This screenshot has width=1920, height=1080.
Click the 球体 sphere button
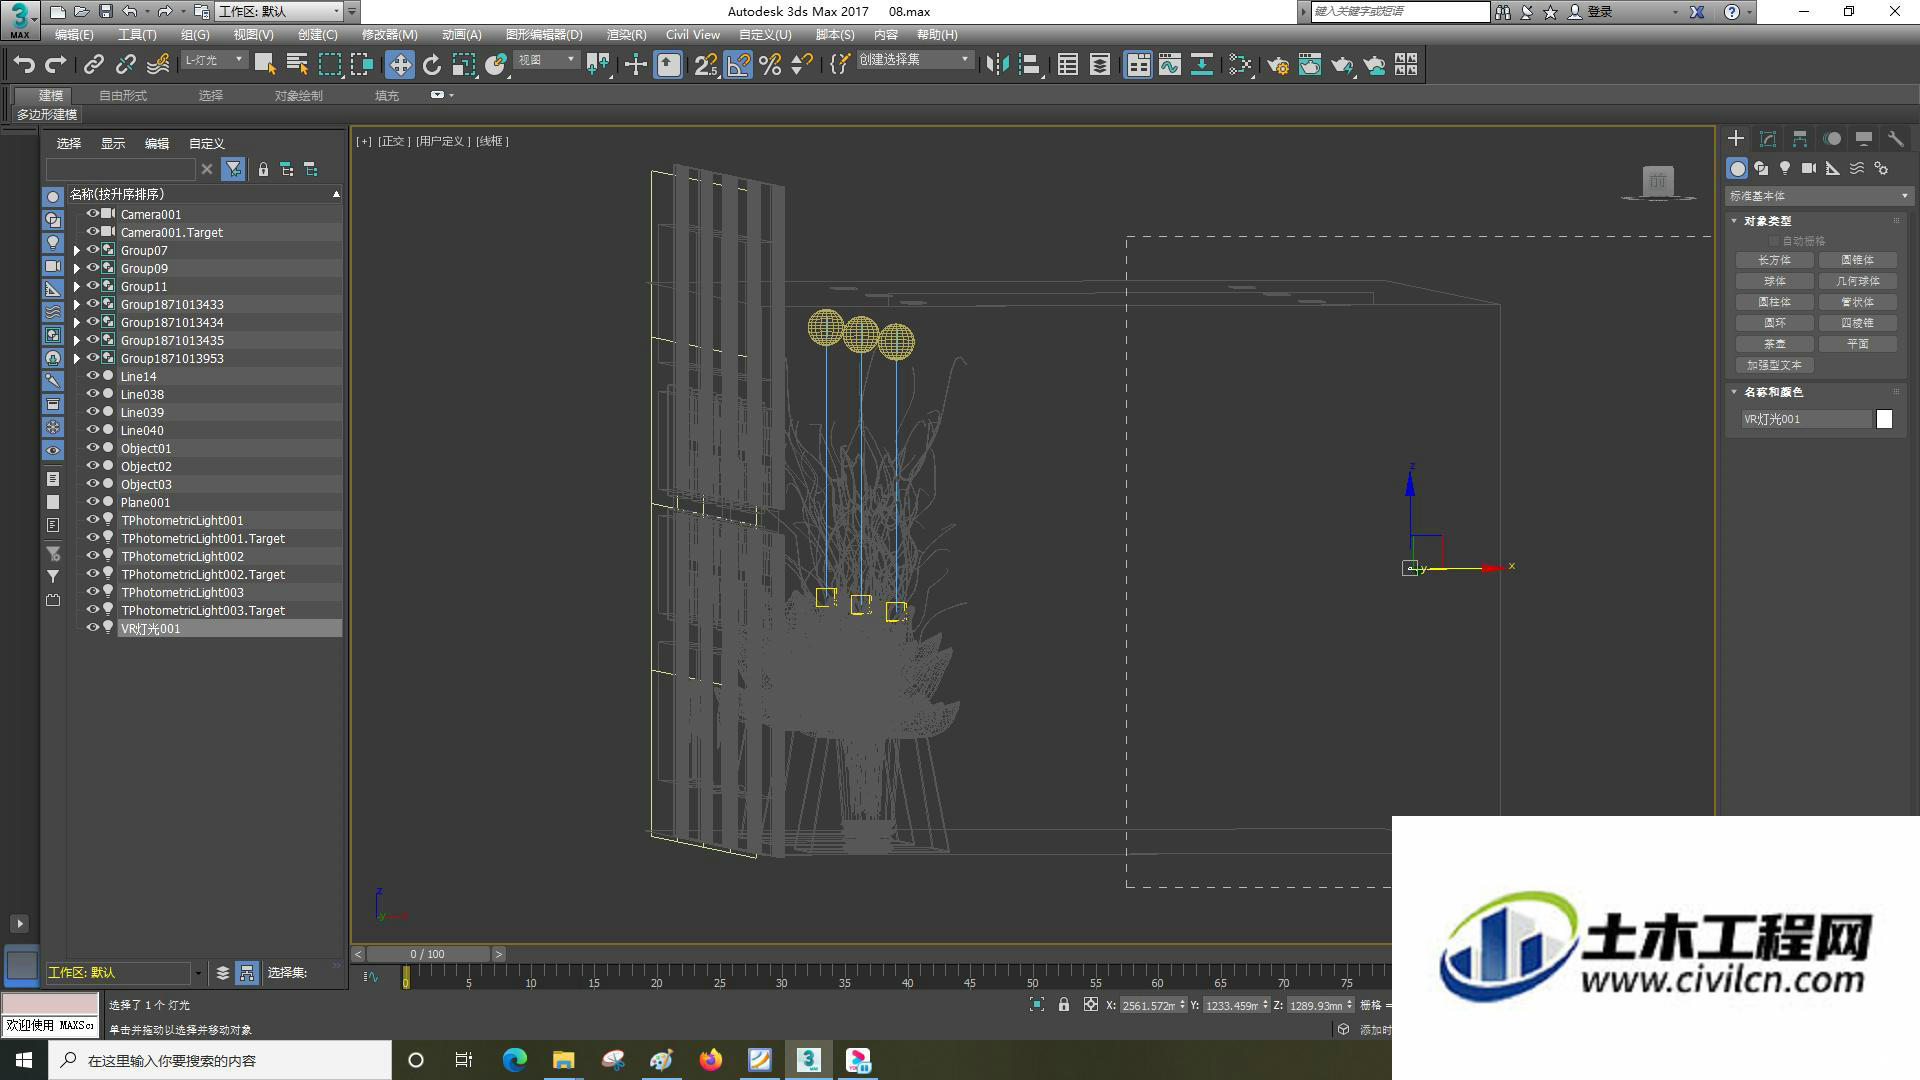[1775, 281]
